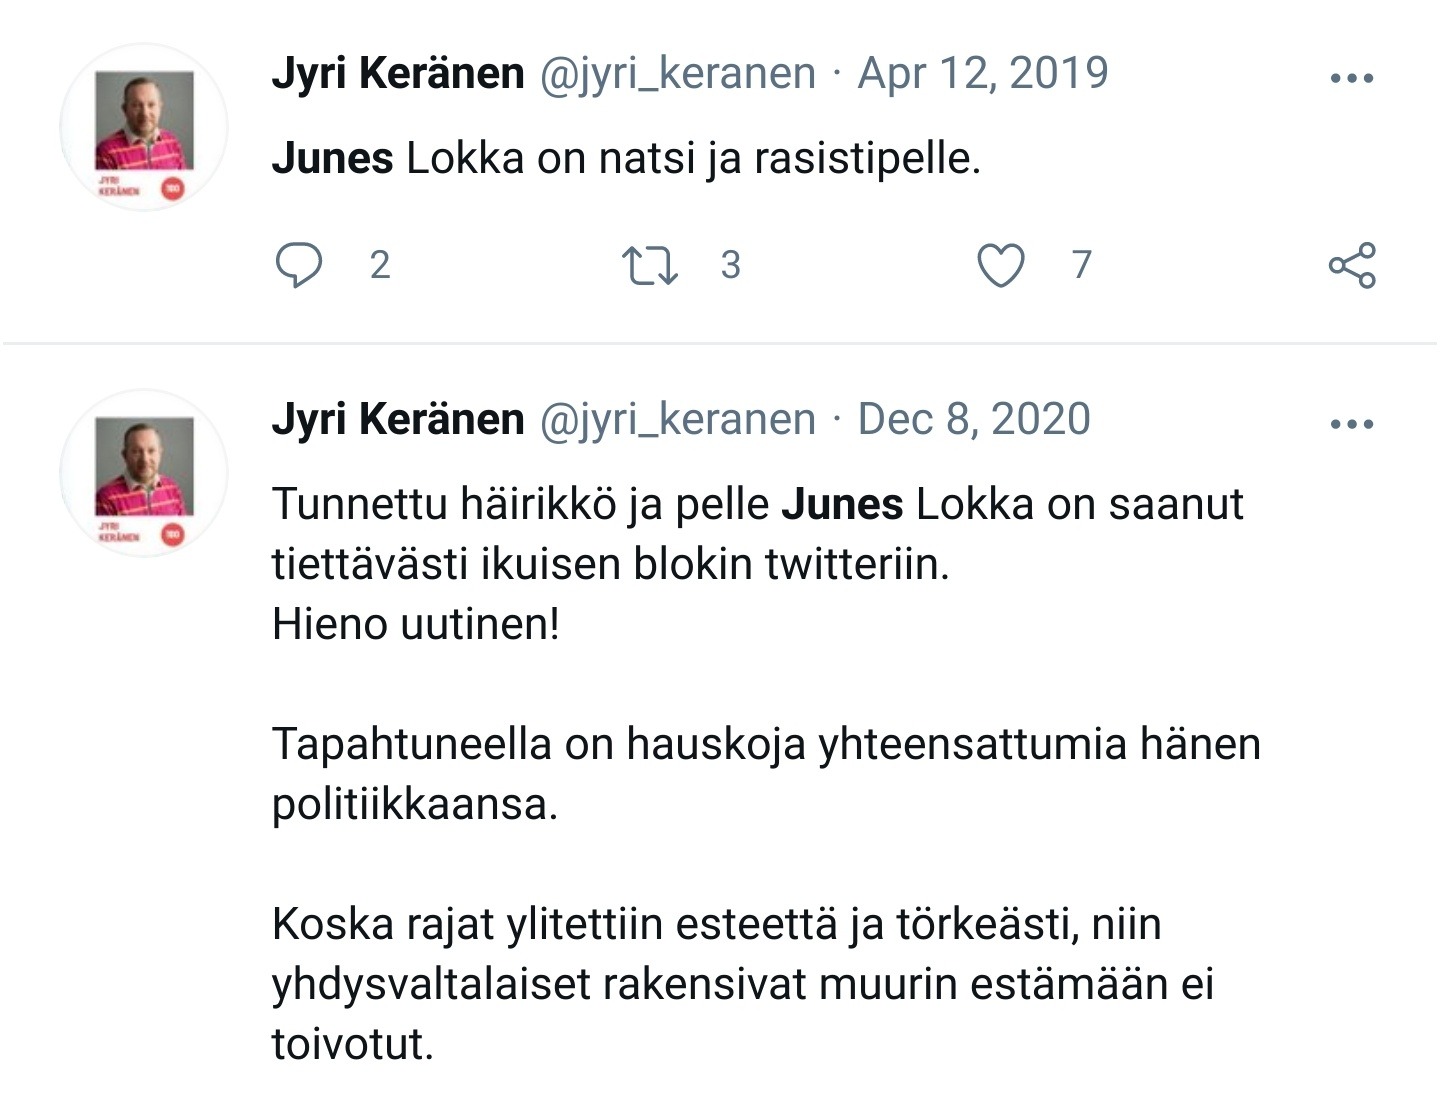Open profile picture on the first tweet
Screen dimensions: 1440x1110
[144, 127]
